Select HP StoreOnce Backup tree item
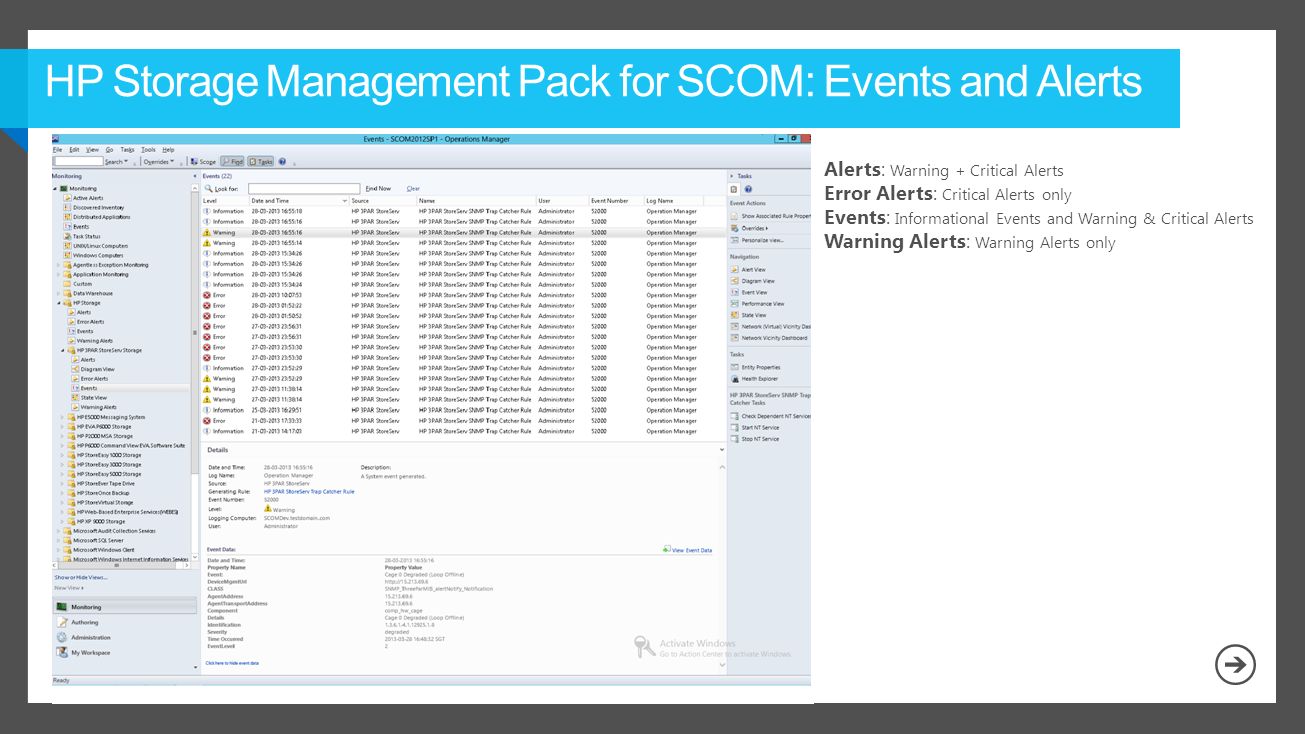1305x734 pixels. tap(102, 493)
